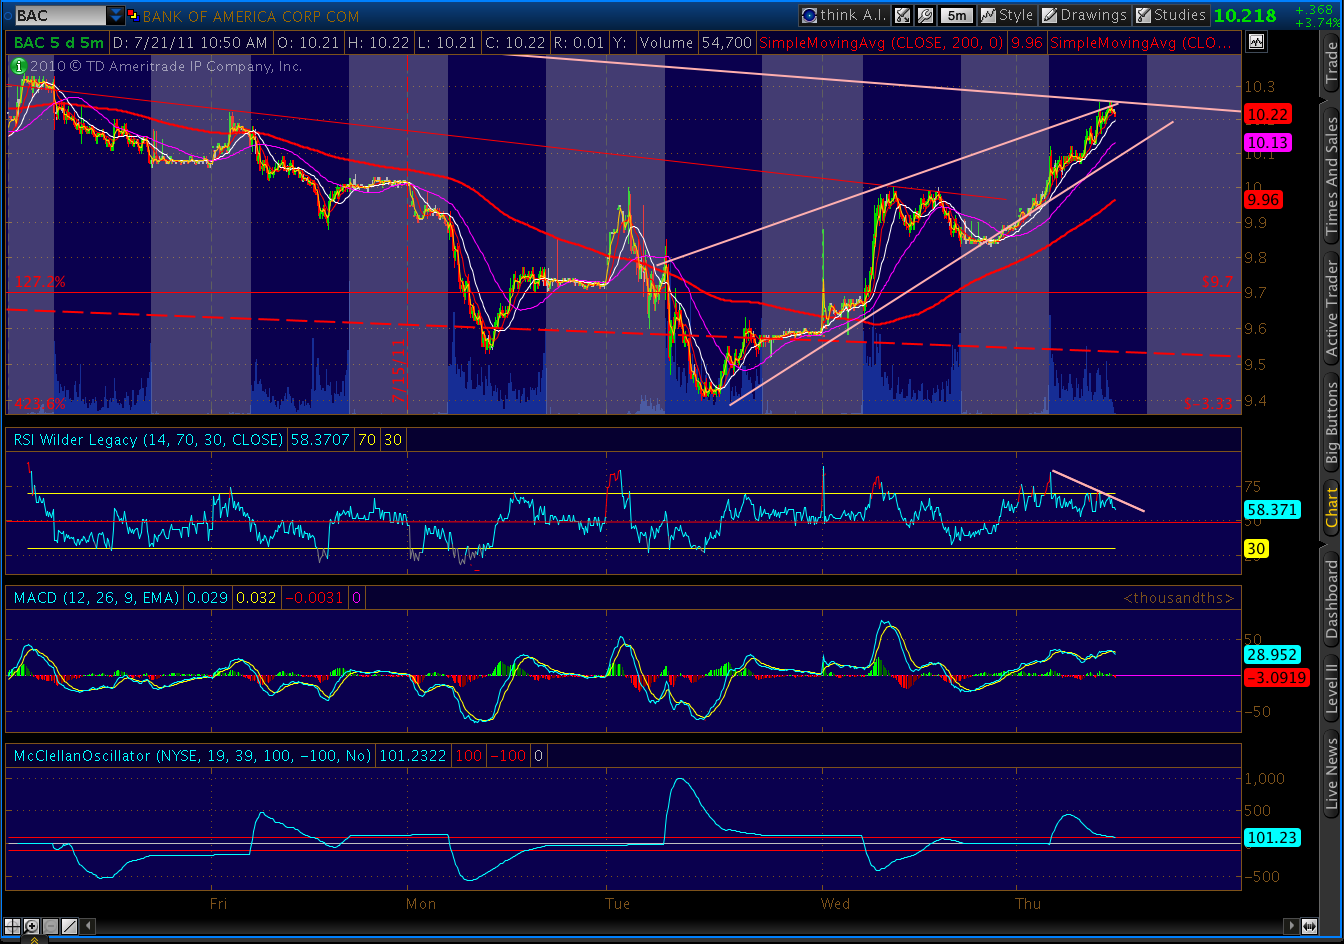Click the green info icon on the chart
1344x944 pixels.
click(x=19, y=66)
